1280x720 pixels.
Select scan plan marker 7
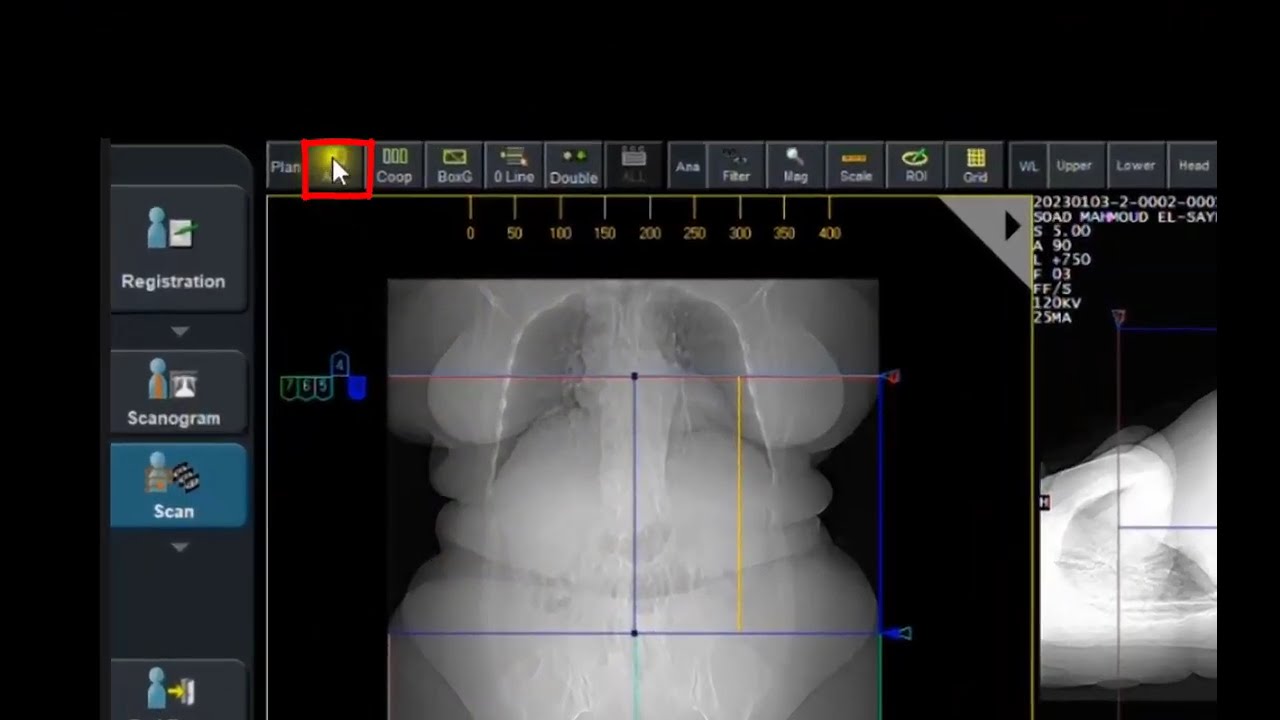(x=289, y=388)
